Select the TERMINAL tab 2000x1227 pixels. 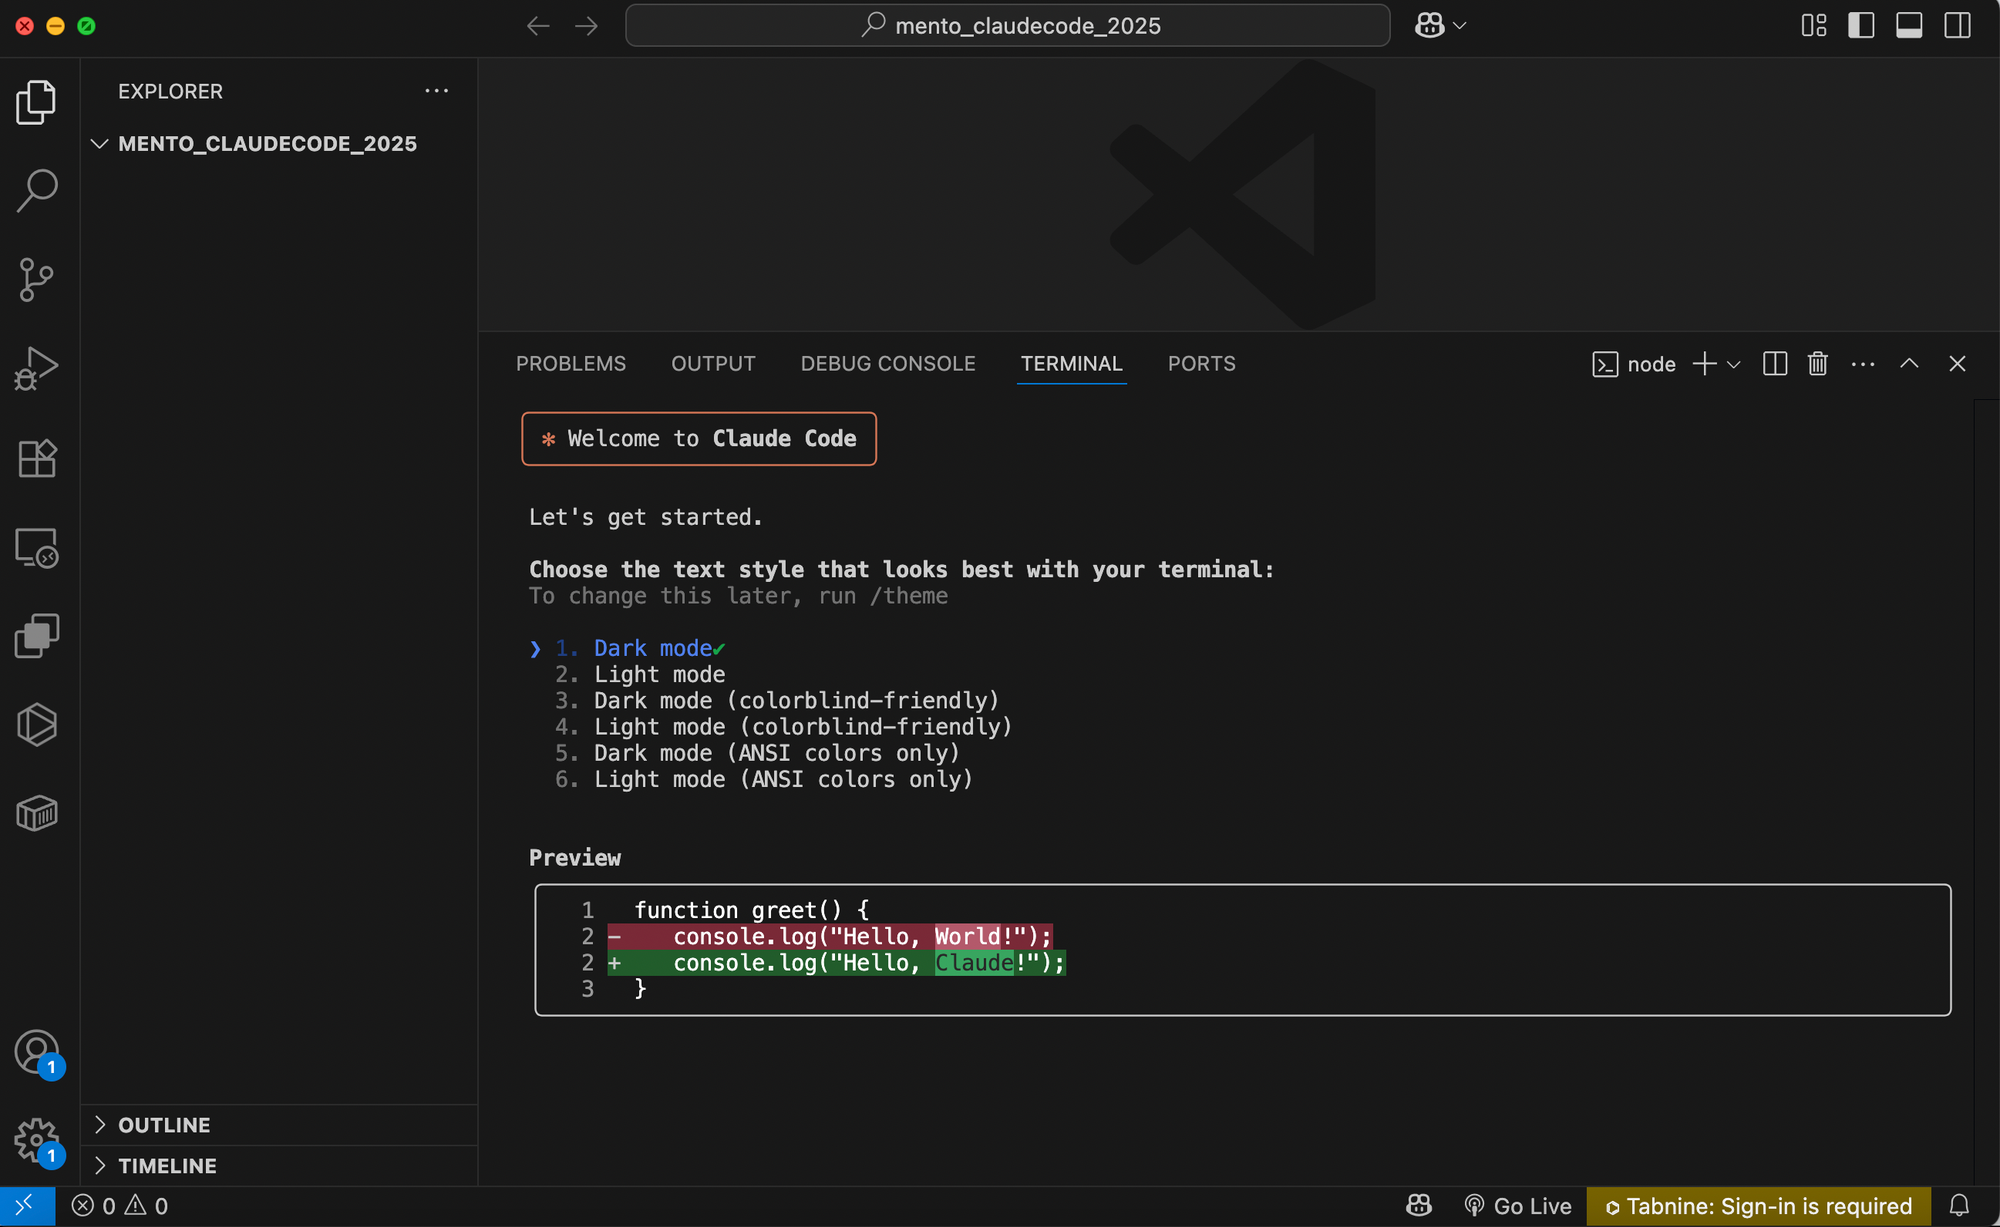point(1072,364)
